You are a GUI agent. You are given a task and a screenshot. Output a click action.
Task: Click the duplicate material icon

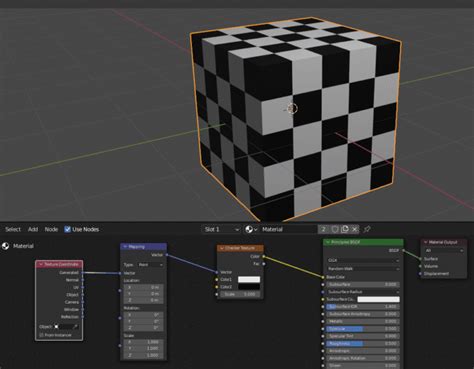tap(345, 229)
